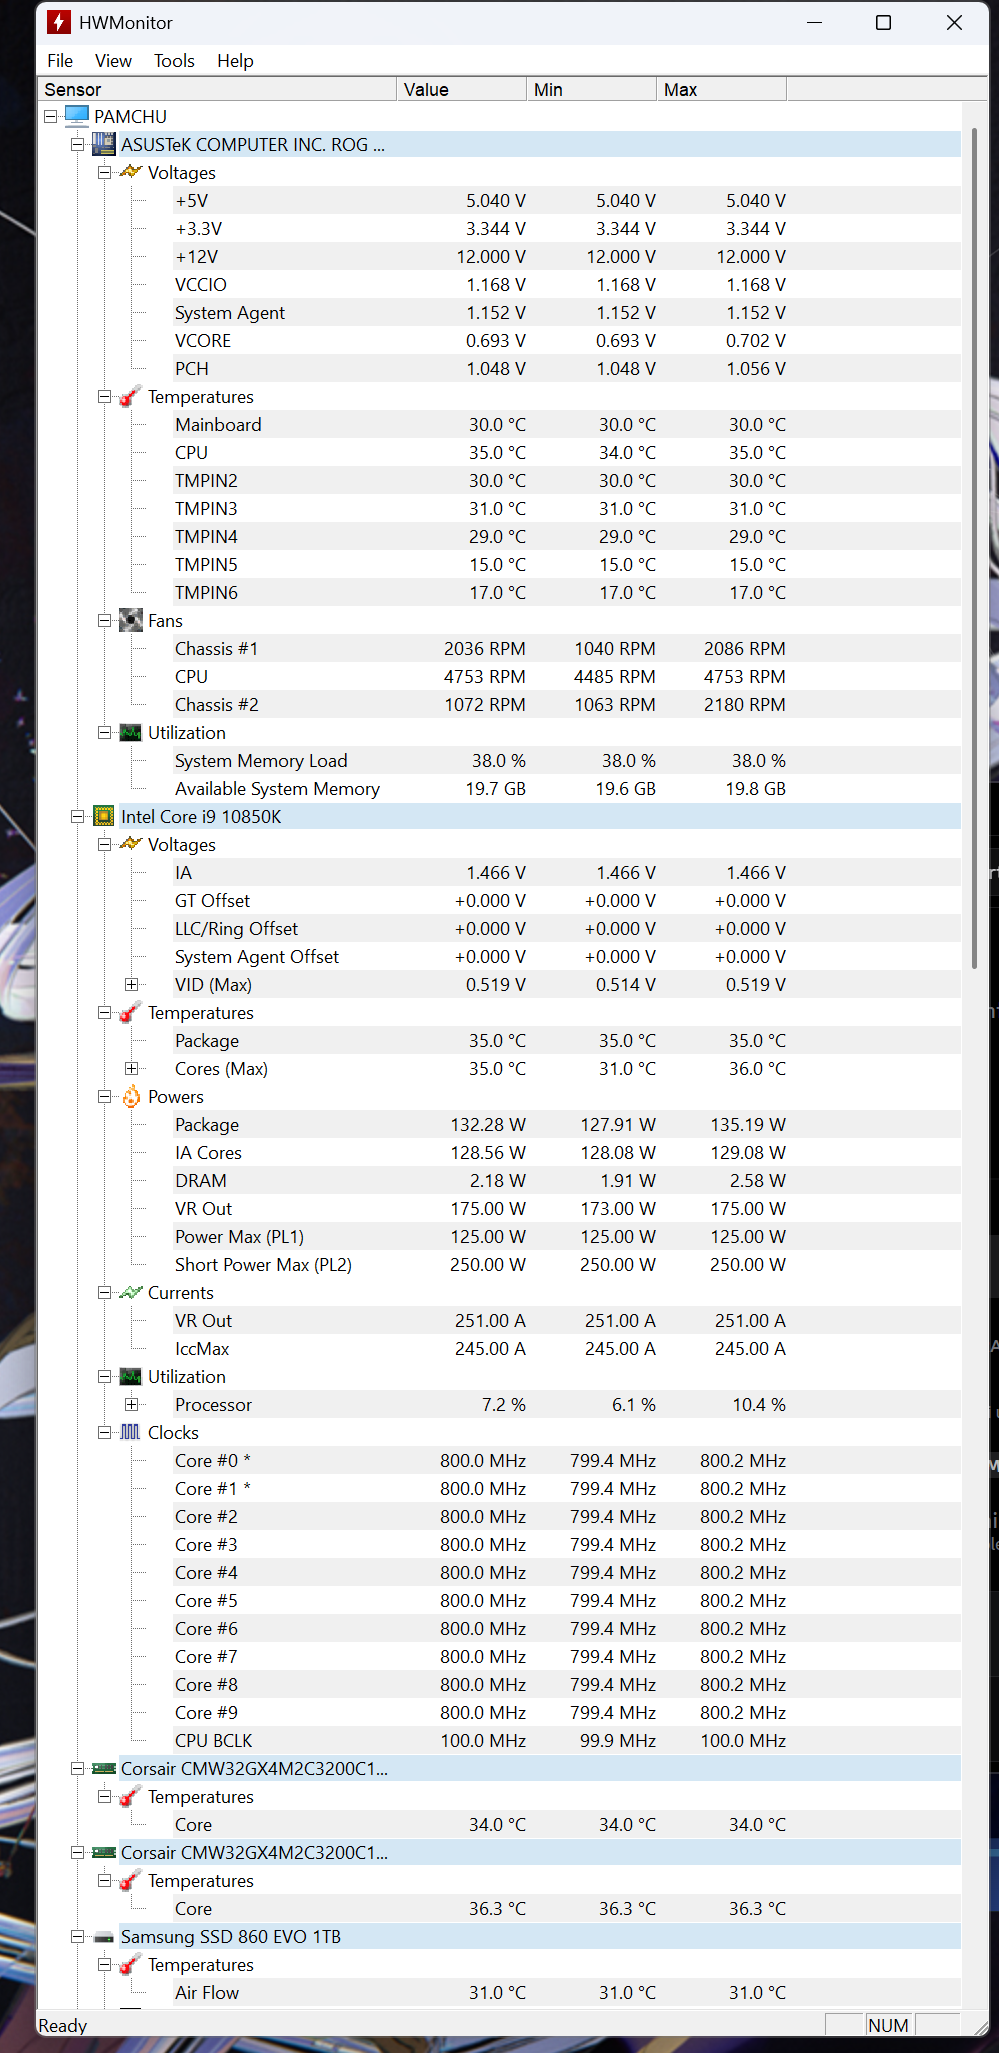Viewport: 999px width, 2053px height.
Task: Collapse the Currents group
Action: tap(104, 1292)
